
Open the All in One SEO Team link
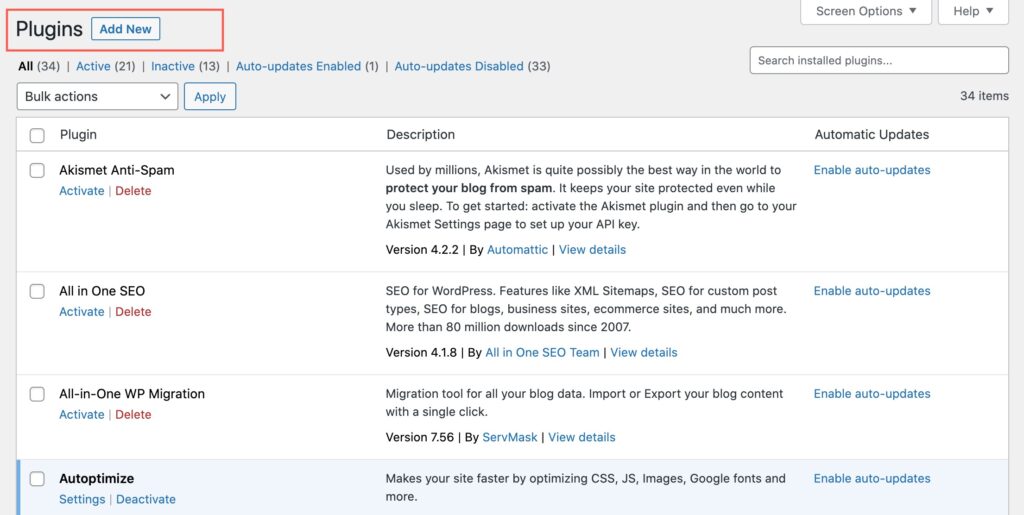(x=542, y=352)
